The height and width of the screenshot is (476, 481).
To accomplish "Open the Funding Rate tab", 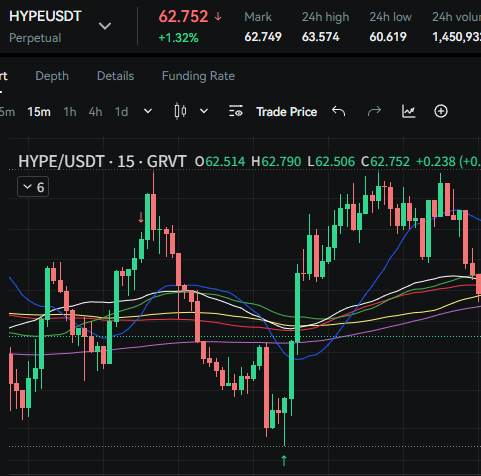I will (x=198, y=76).
